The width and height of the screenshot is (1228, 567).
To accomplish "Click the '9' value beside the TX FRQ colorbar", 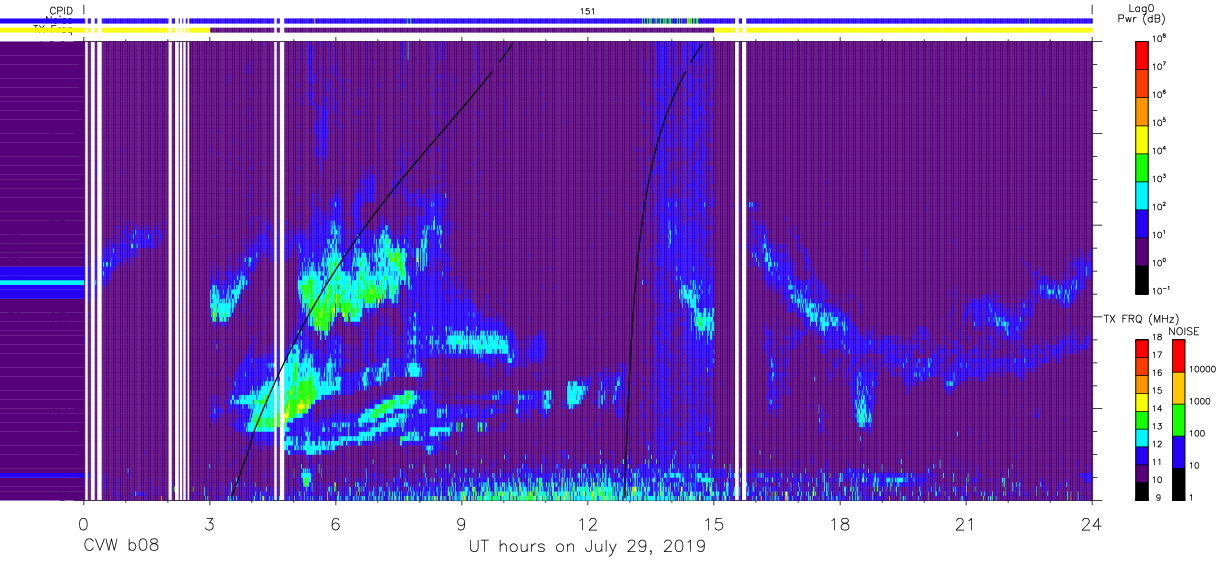I will point(1158,498).
